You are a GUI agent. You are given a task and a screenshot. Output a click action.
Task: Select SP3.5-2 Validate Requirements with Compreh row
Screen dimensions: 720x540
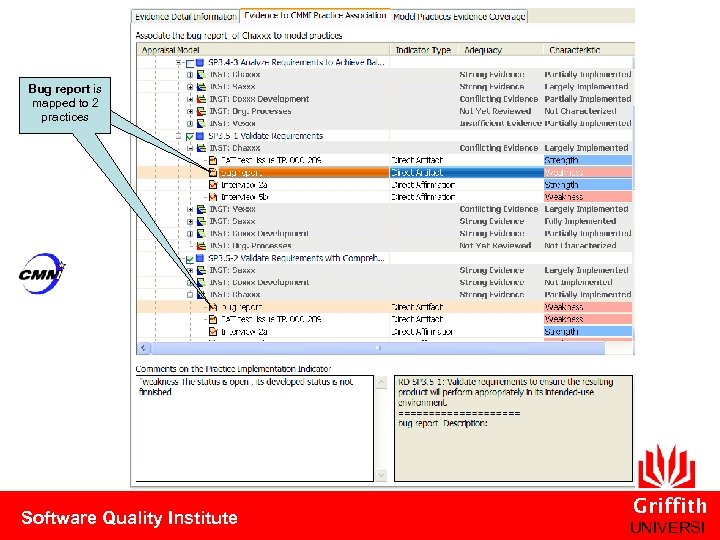pos(385,258)
